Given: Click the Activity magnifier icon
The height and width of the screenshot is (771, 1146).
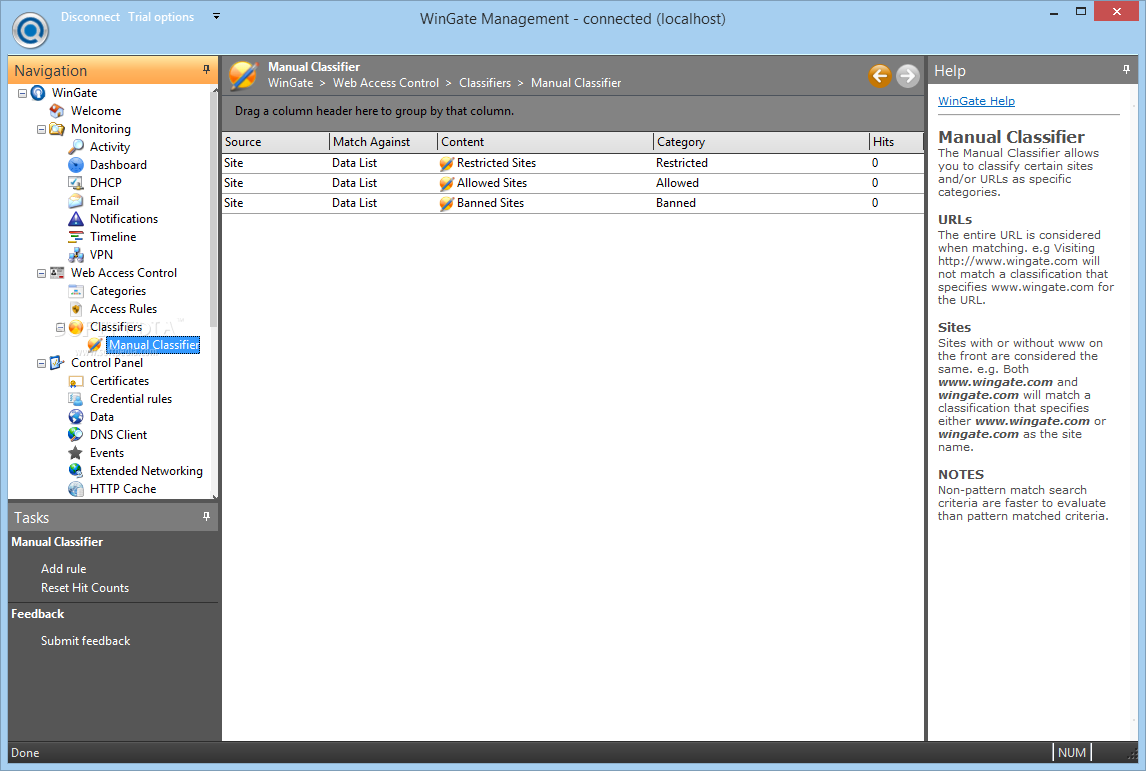Looking at the screenshot, I should 76,147.
